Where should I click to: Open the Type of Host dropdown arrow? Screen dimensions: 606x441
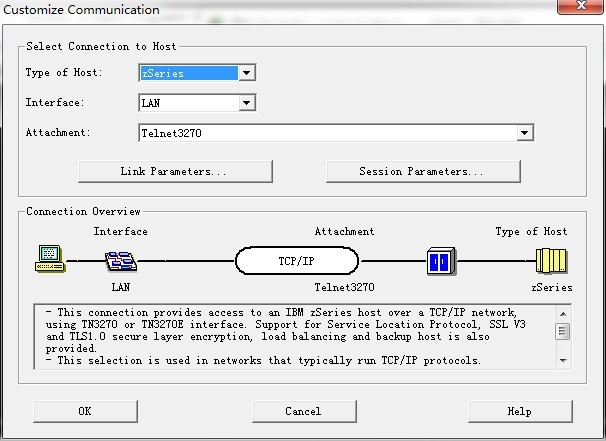(x=247, y=73)
